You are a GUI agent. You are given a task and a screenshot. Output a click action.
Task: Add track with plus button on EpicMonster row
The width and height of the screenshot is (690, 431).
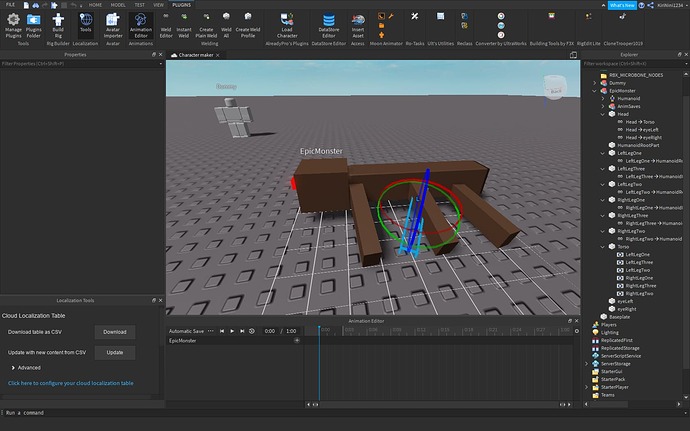[x=297, y=340]
